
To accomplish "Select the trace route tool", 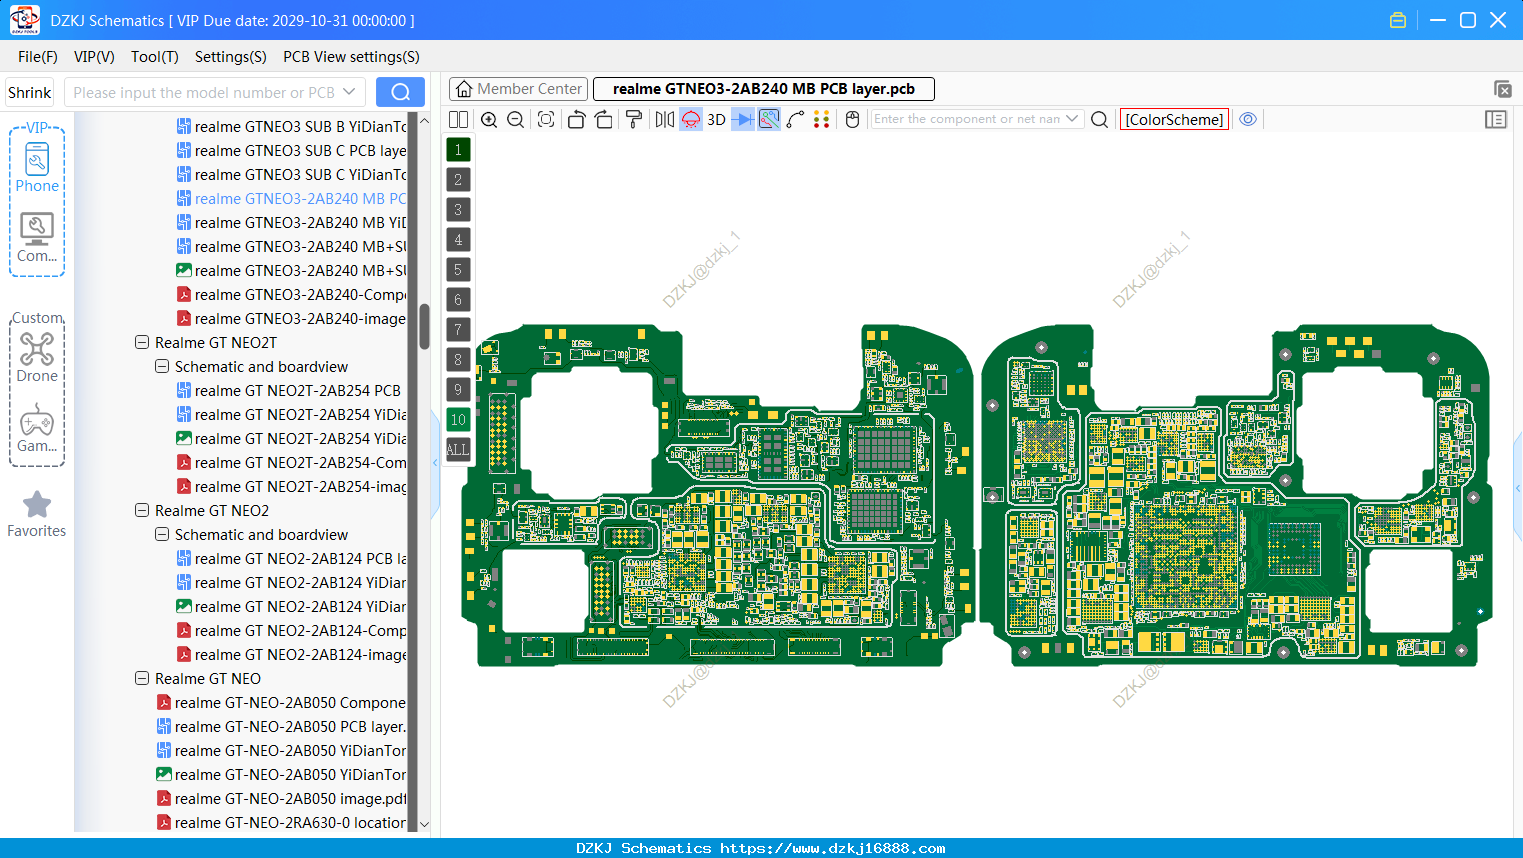I will (796, 119).
